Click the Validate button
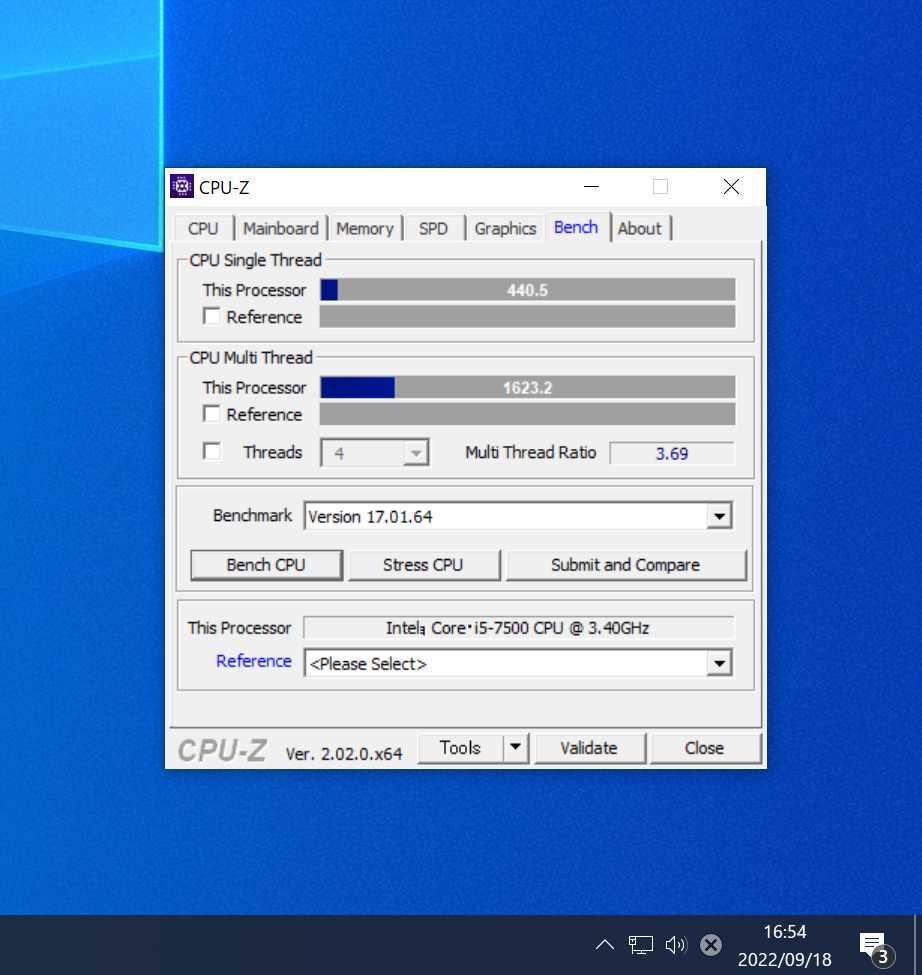922x975 pixels. (x=589, y=747)
